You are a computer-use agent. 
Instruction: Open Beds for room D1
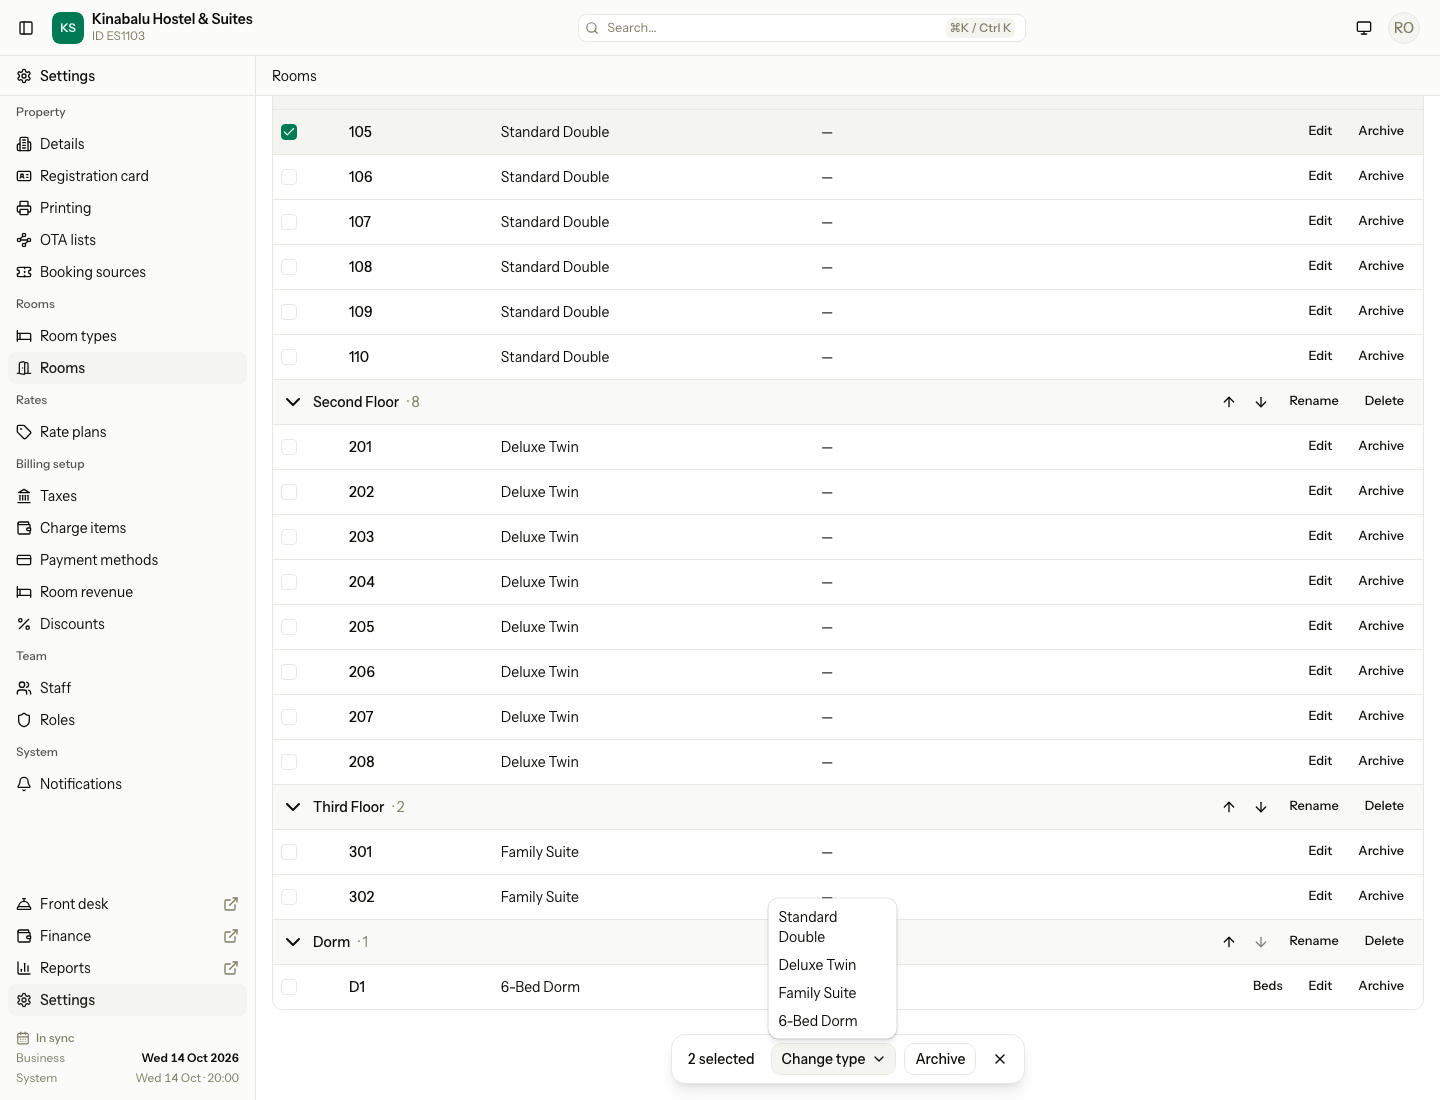(x=1268, y=986)
